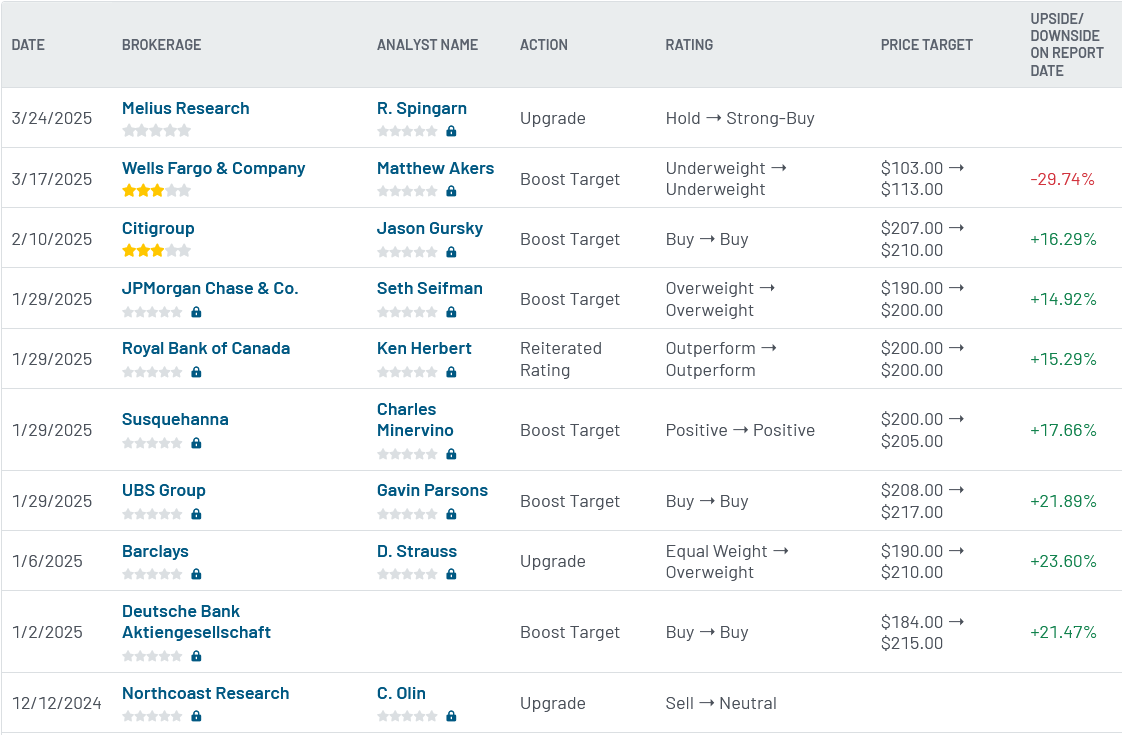Open the Barclays brokerage link

click(155, 551)
